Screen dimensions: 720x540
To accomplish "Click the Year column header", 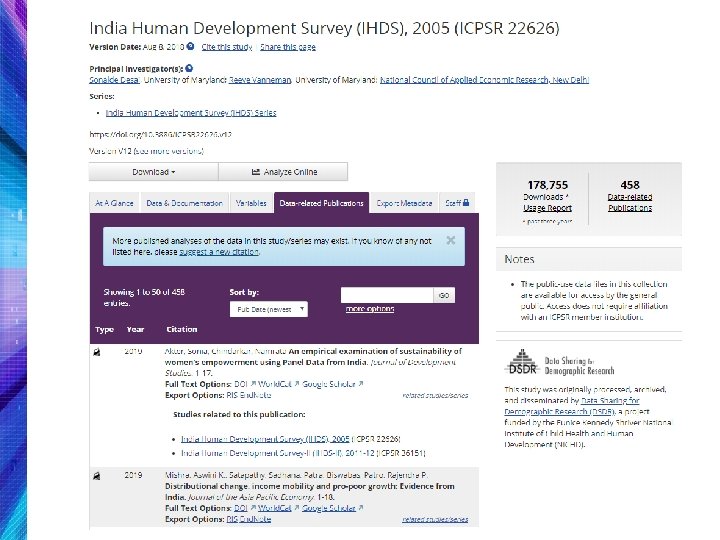I will coord(135,329).
